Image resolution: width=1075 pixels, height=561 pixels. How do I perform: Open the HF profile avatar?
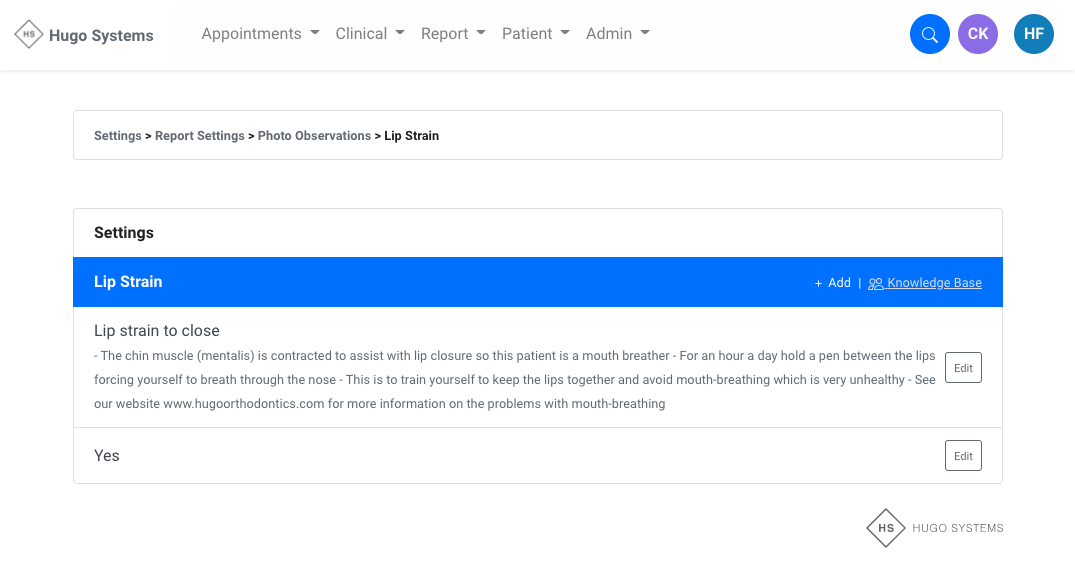[1033, 34]
